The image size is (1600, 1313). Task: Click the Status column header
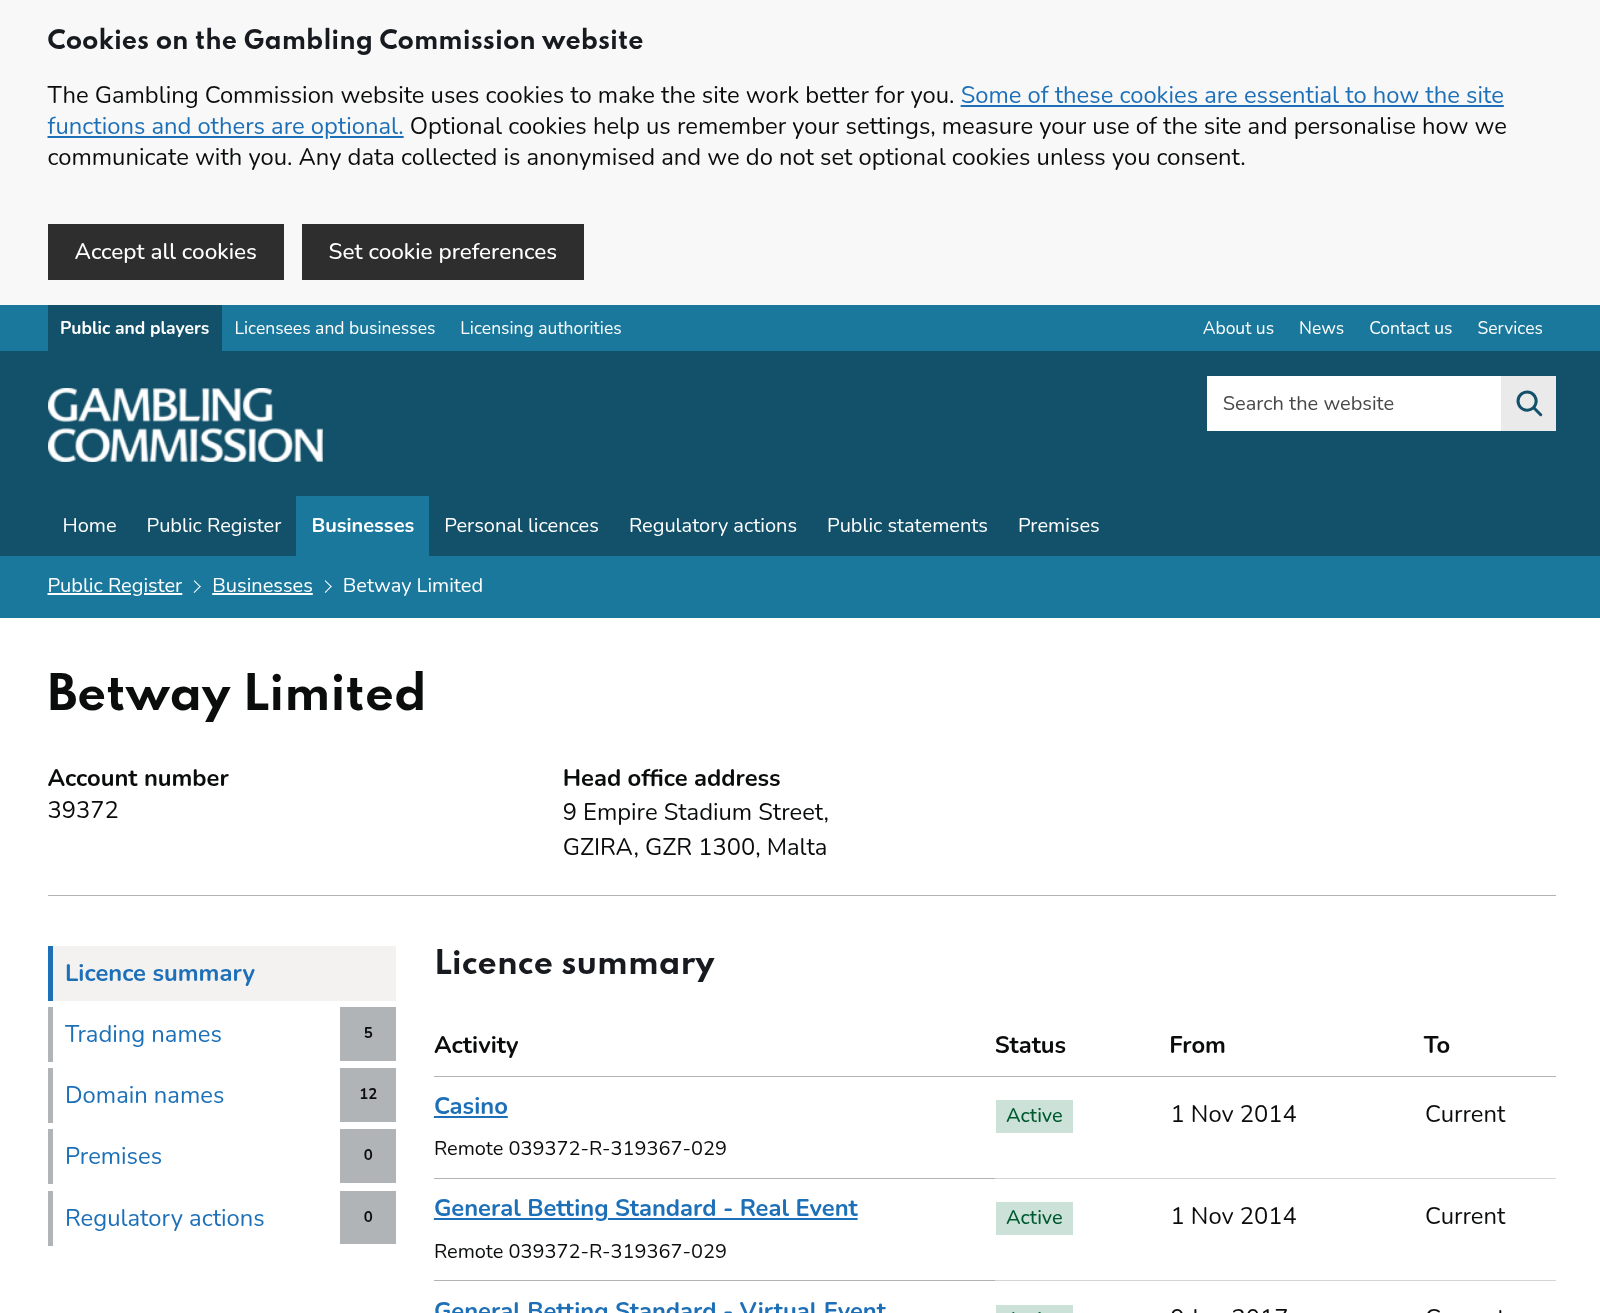tap(1030, 1045)
